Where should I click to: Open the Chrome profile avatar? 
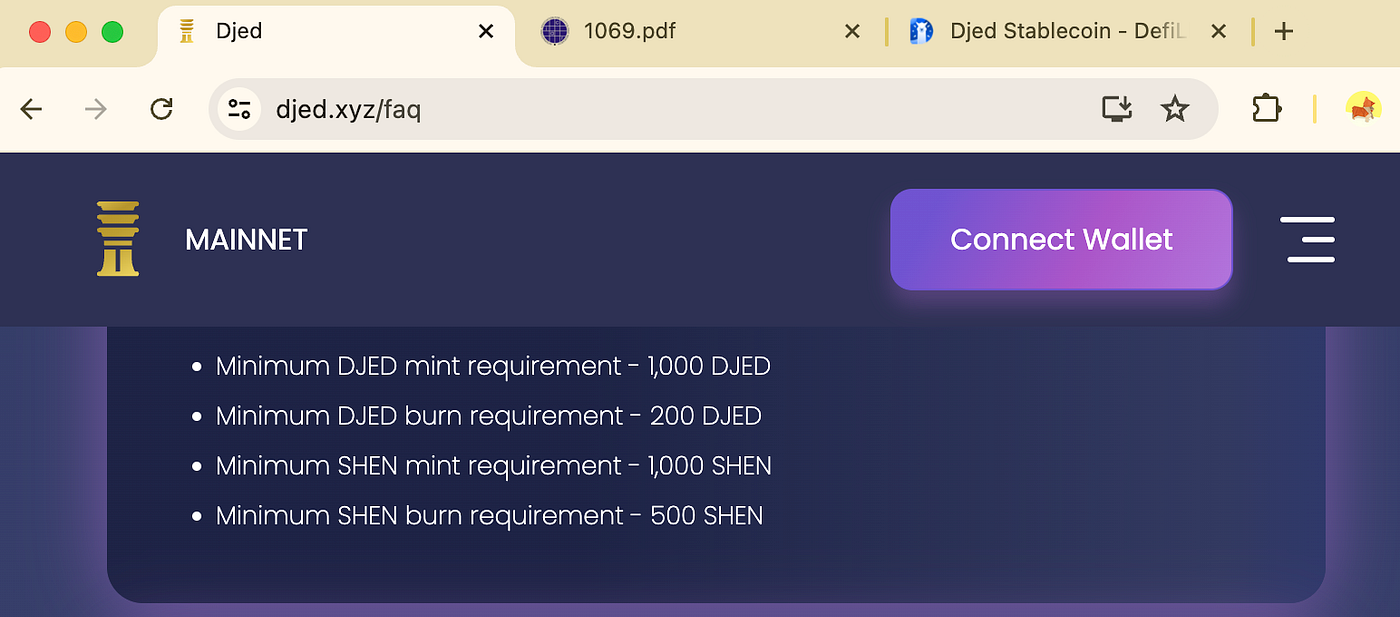[1362, 108]
